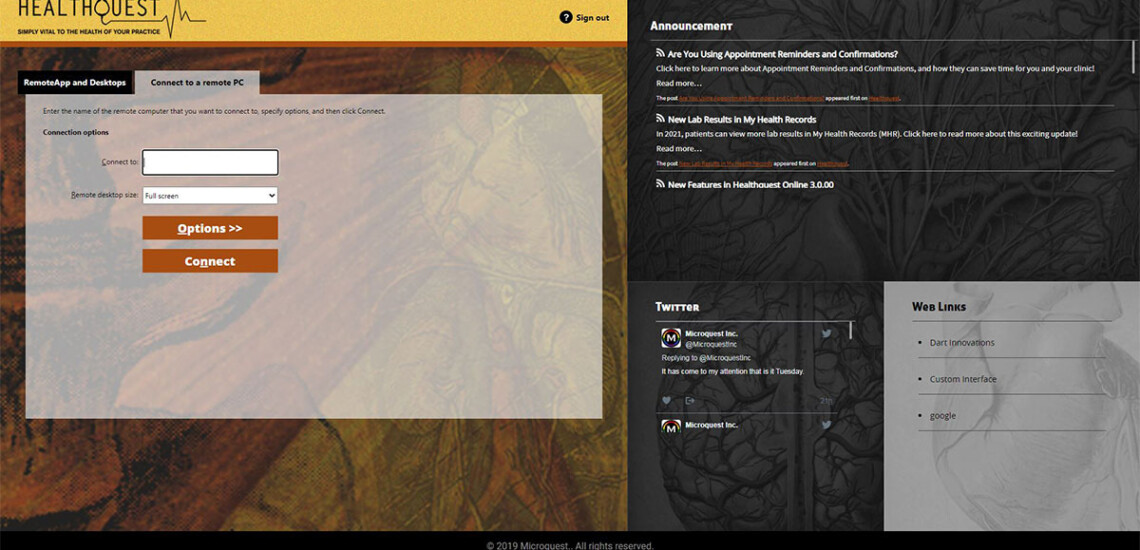Click the Twitter bird icon on first tweet
This screenshot has width=1140, height=550.
(826, 333)
